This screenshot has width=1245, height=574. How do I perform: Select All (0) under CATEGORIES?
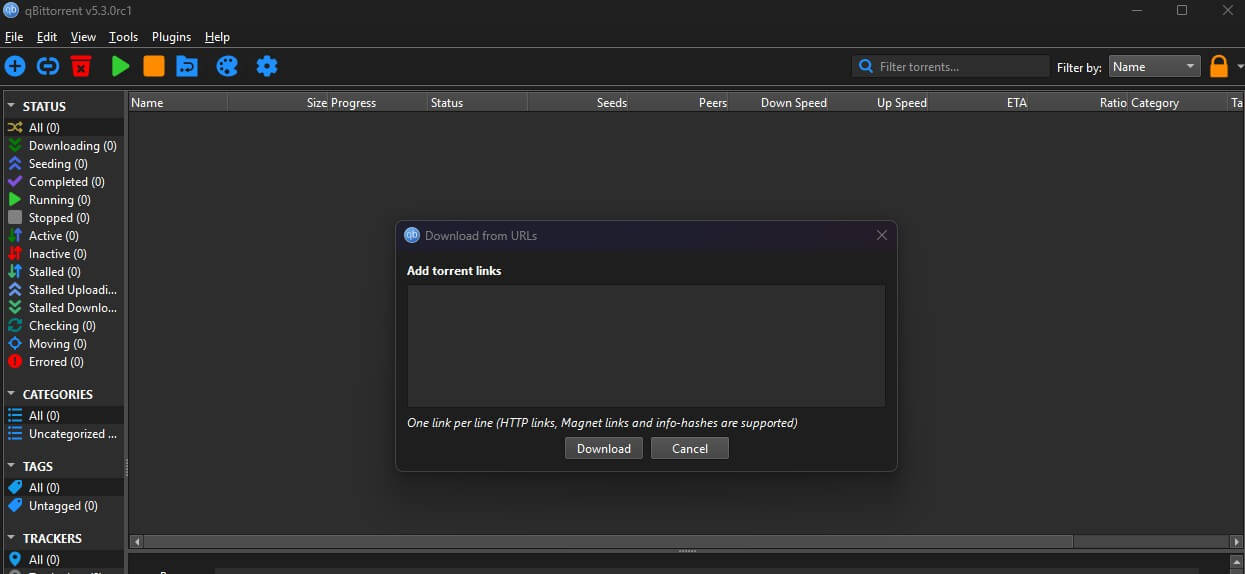(62, 416)
